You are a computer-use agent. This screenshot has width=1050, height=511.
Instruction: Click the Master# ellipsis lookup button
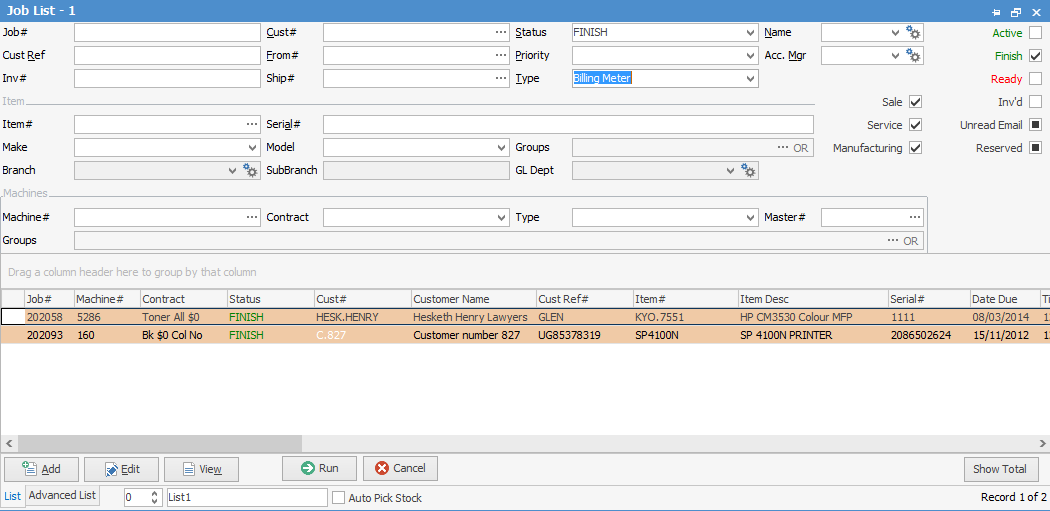click(914, 217)
